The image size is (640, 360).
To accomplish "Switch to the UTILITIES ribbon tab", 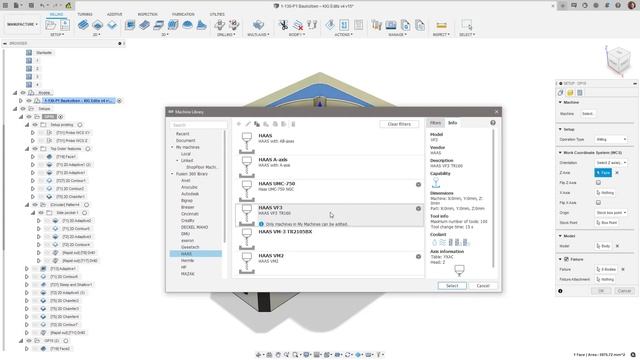I will [x=217, y=14].
